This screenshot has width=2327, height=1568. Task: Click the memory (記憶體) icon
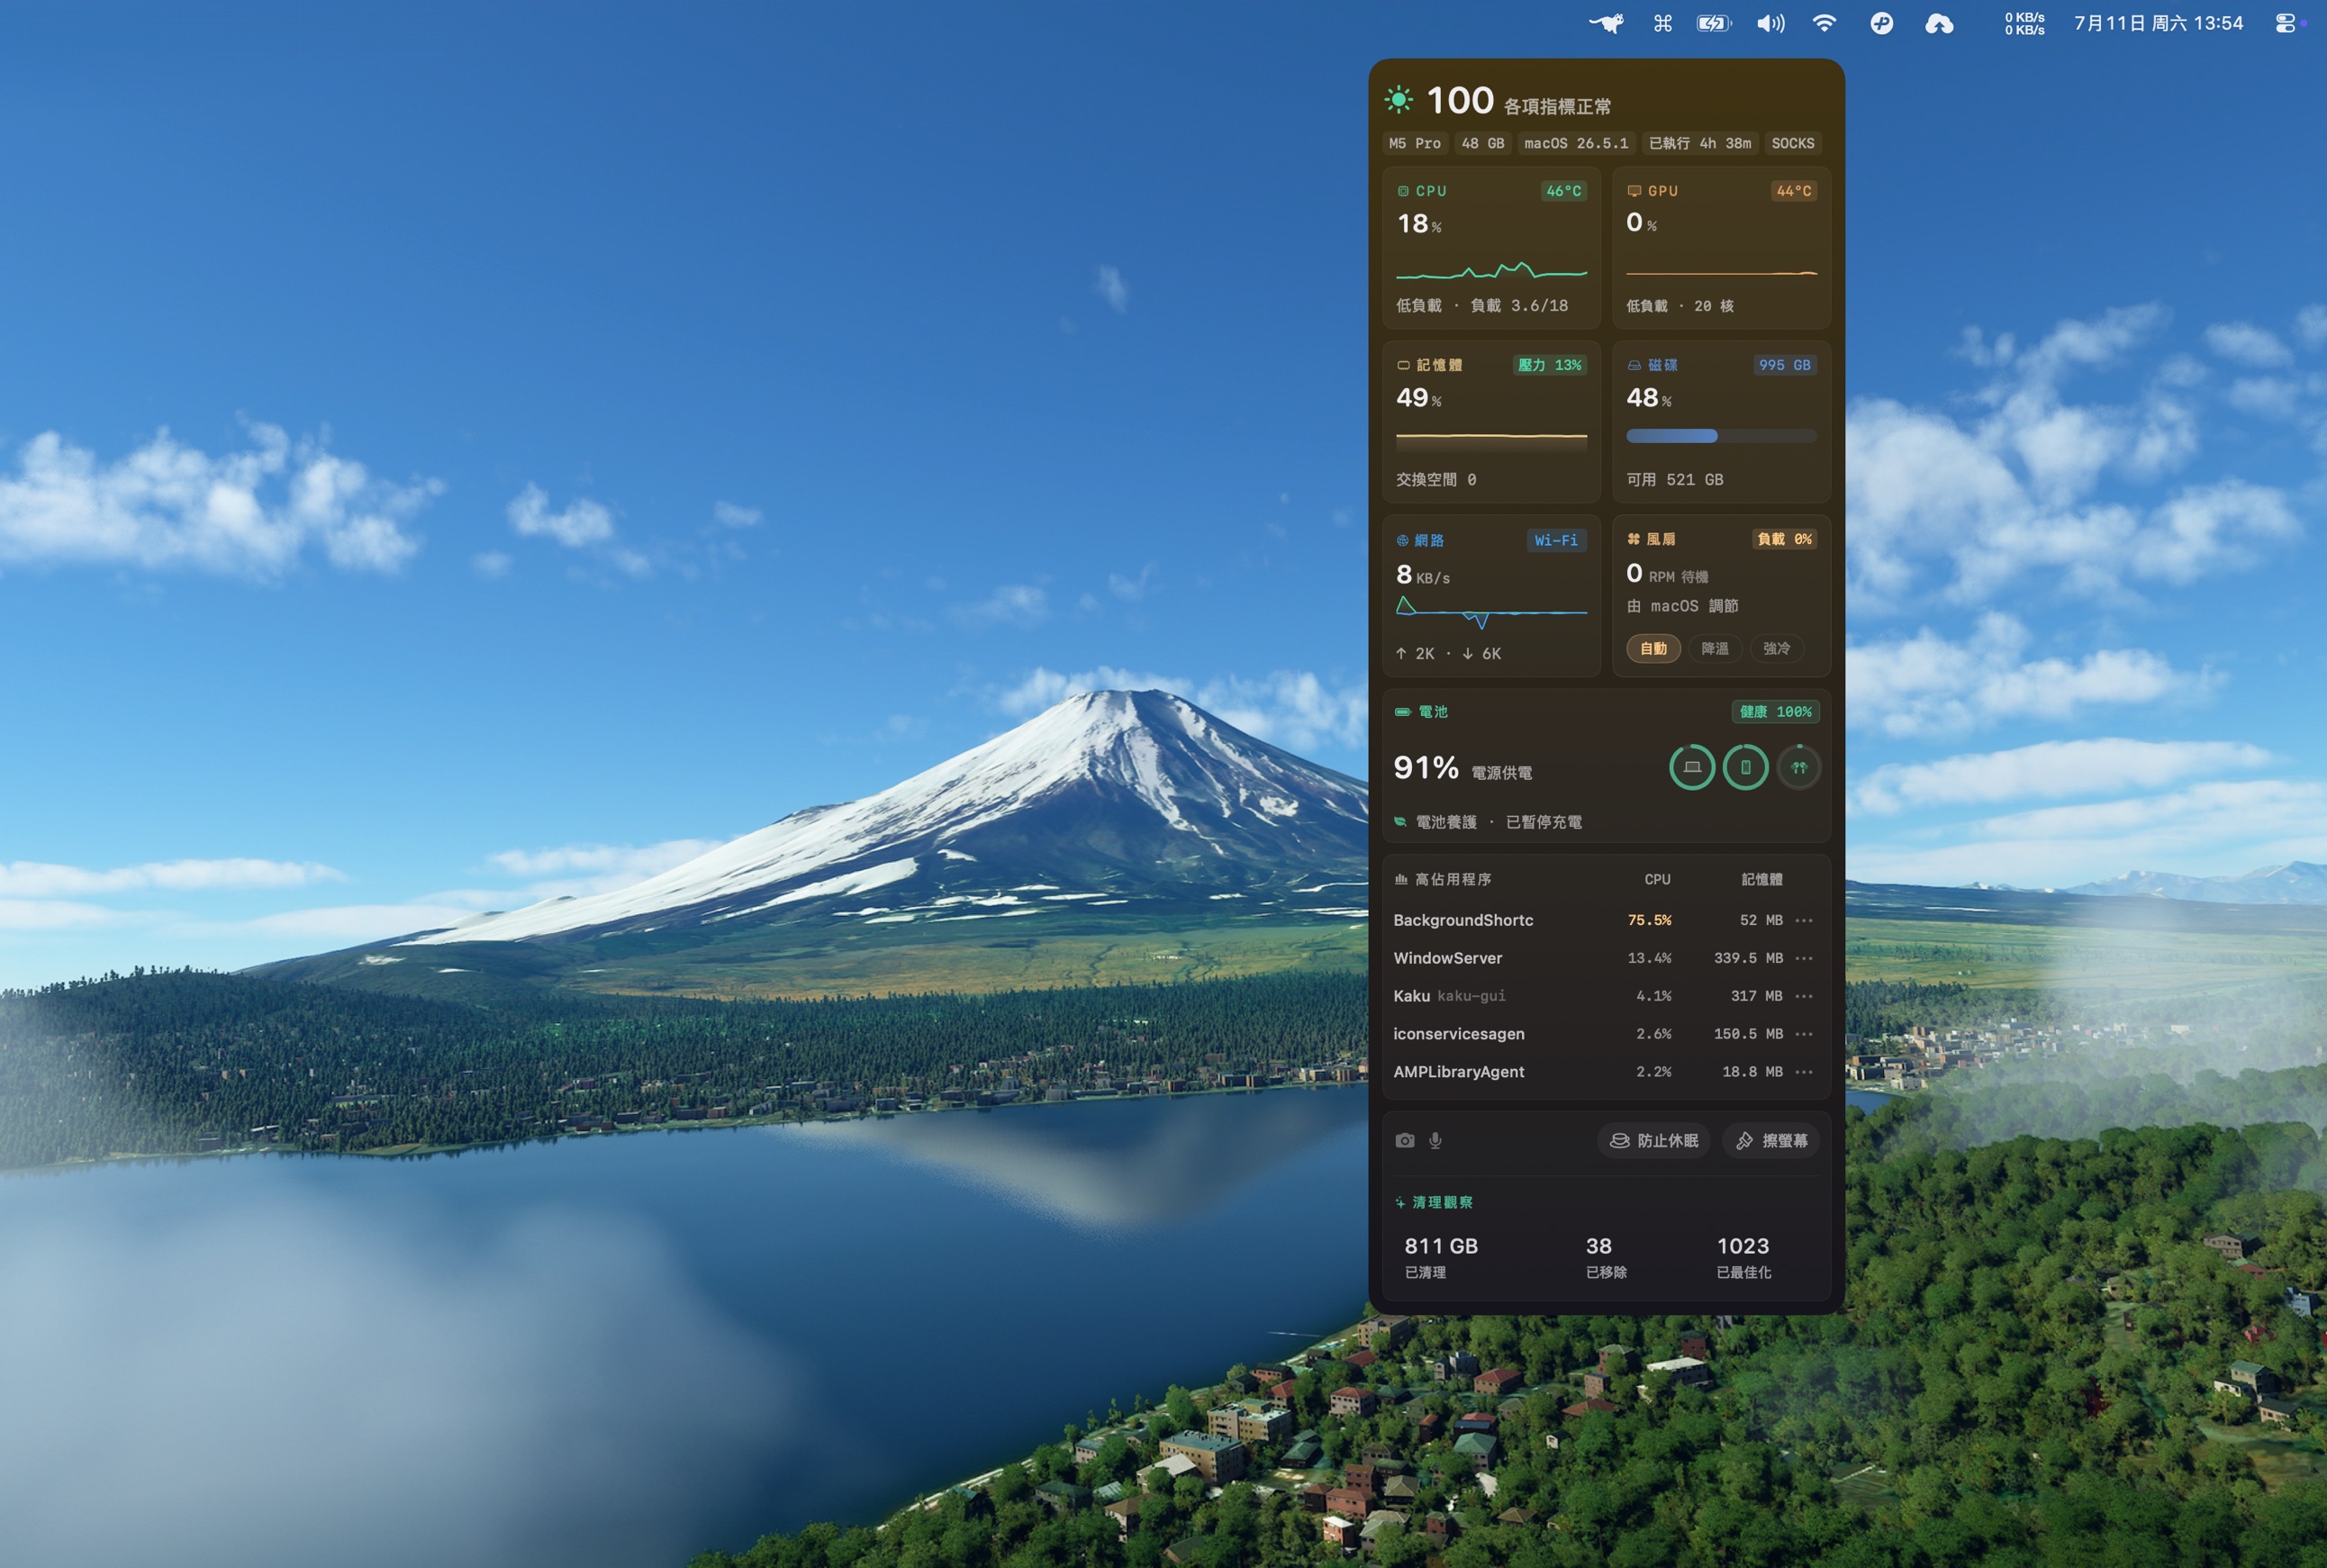click(1403, 365)
